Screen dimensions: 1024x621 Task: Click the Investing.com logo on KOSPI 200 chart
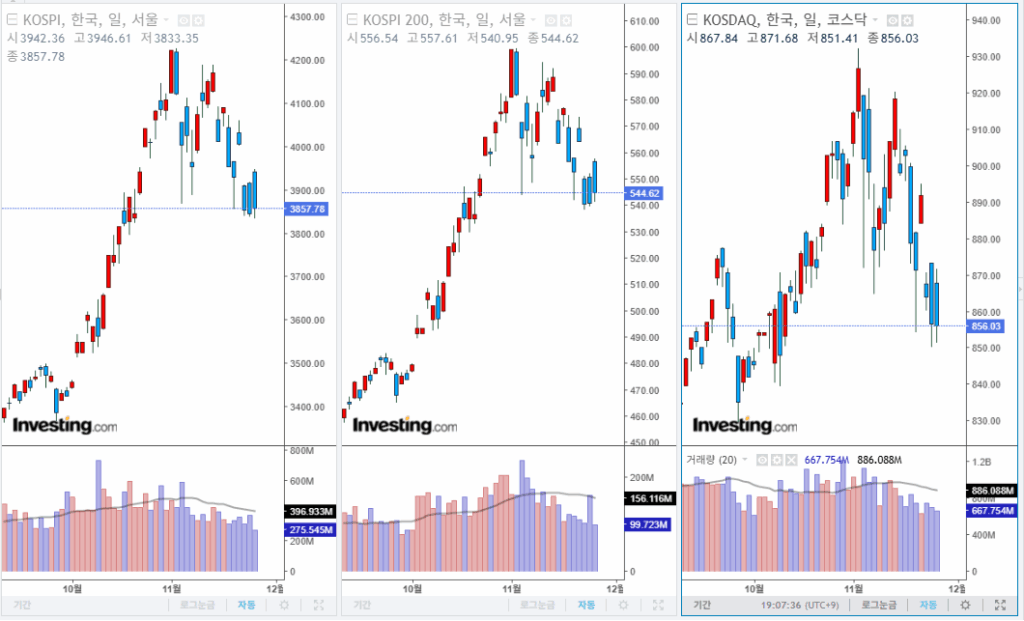(x=404, y=425)
